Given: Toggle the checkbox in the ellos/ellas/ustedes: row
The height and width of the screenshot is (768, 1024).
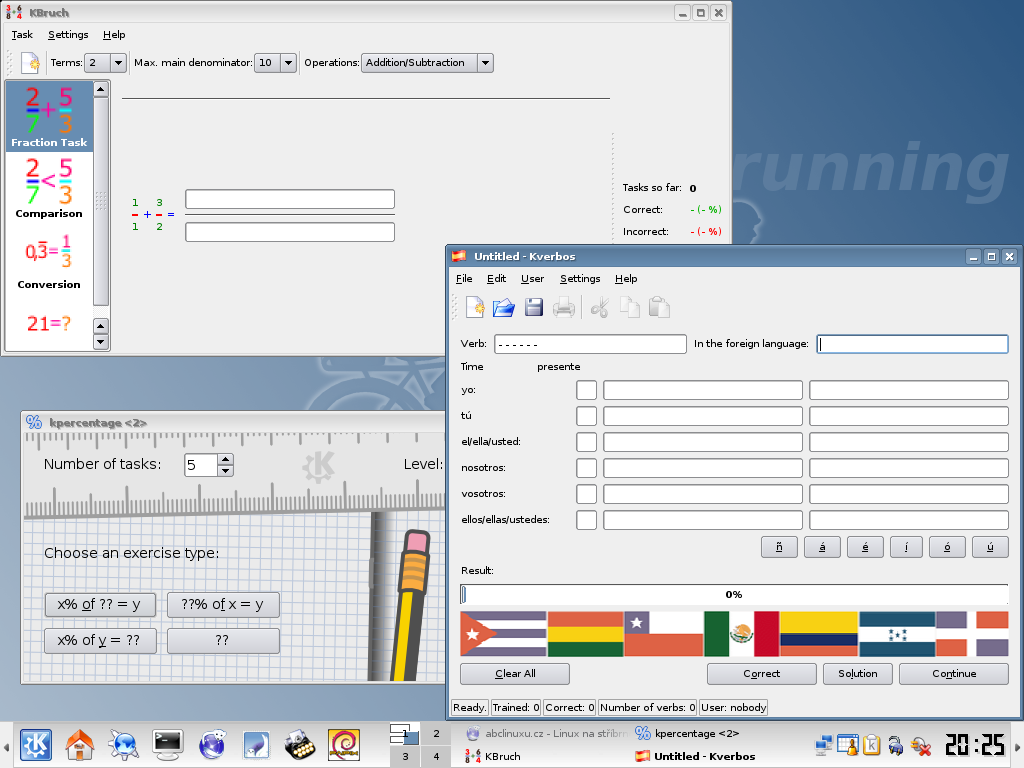Looking at the screenshot, I should click(x=586, y=520).
